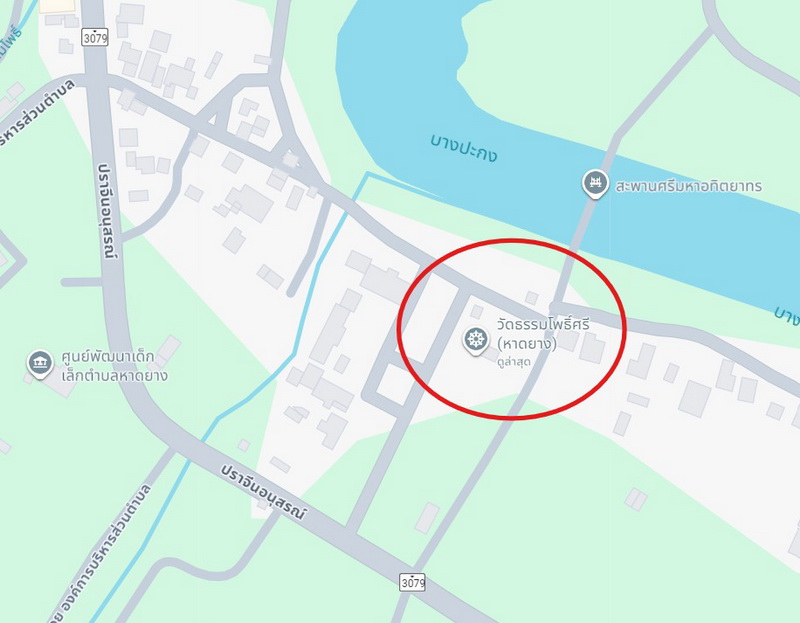The height and width of the screenshot is (623, 800).
Task: Click the vertical ปราจีนอนุสรณ์ road label
Action: point(109,210)
